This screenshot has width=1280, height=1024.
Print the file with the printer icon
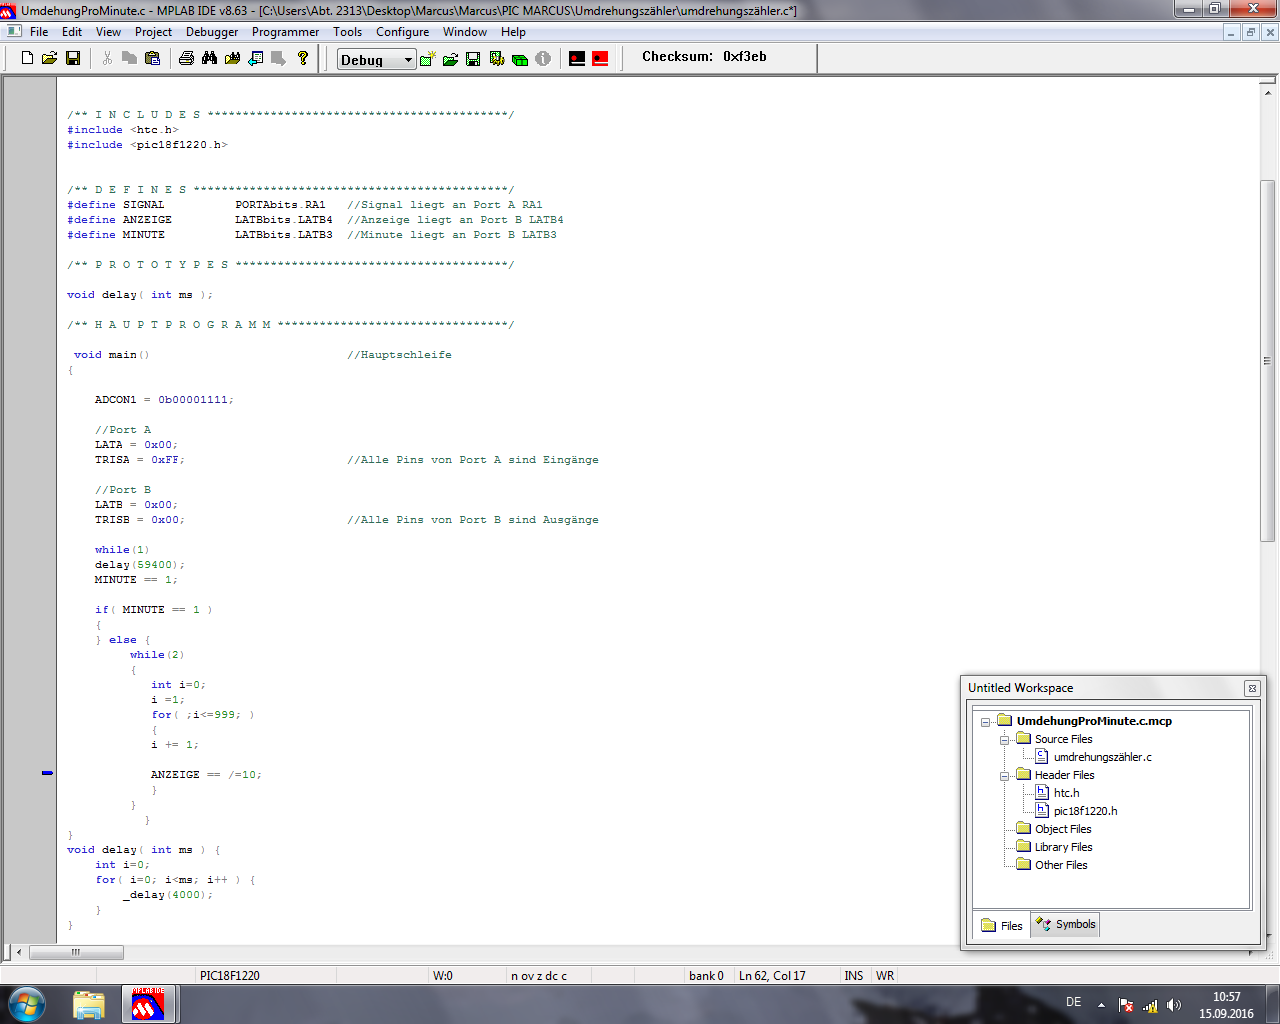pyautogui.click(x=186, y=58)
